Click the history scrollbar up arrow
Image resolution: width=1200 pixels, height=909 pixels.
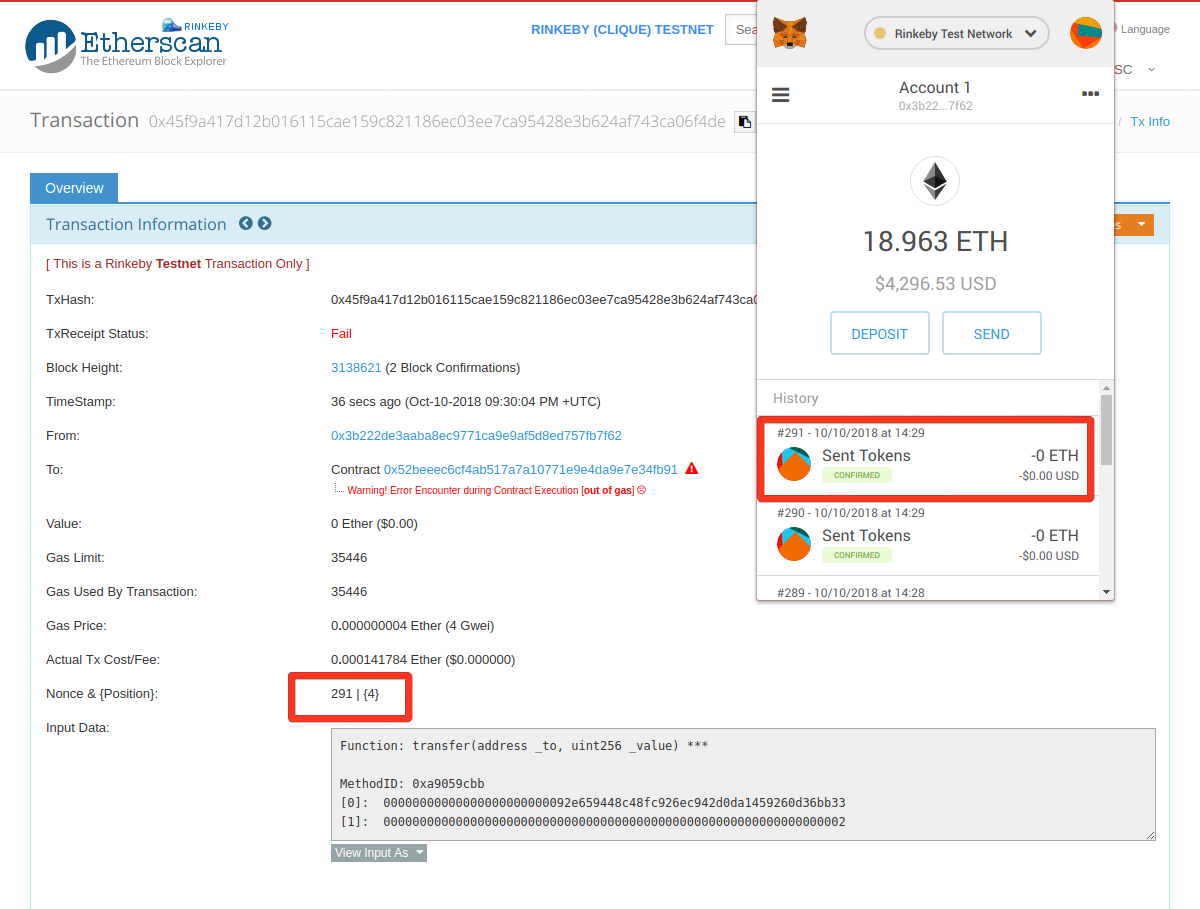click(x=1106, y=387)
